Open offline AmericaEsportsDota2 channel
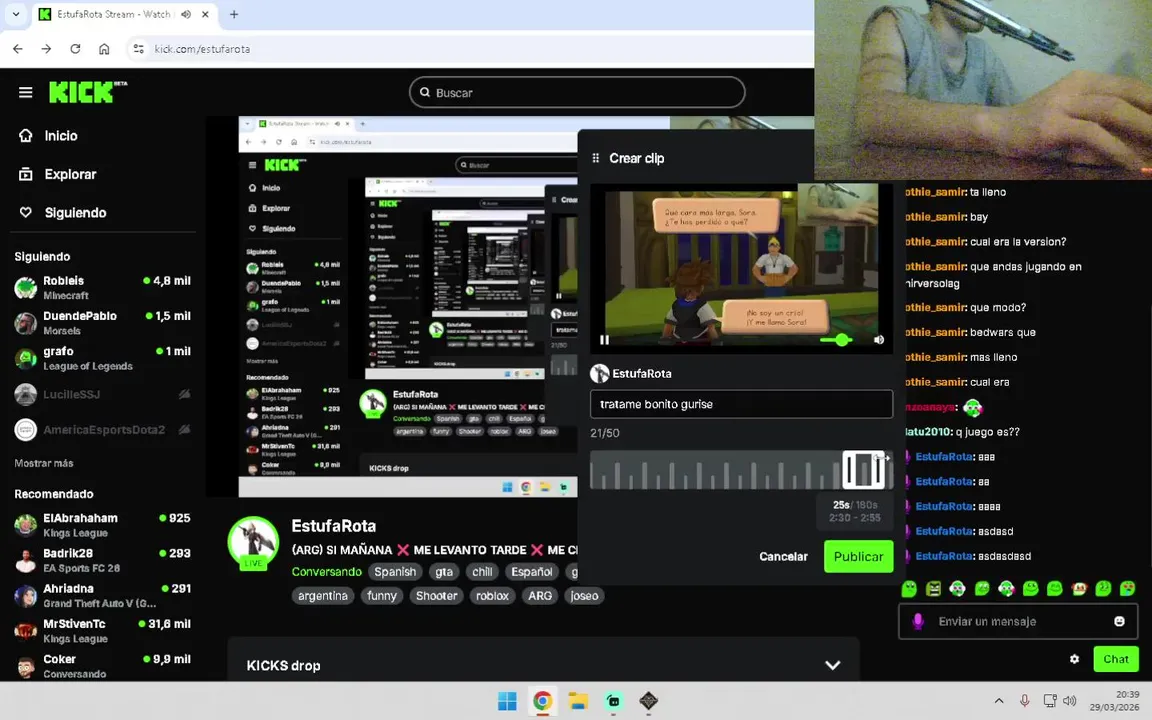The width and height of the screenshot is (1152, 720). [x=102, y=430]
